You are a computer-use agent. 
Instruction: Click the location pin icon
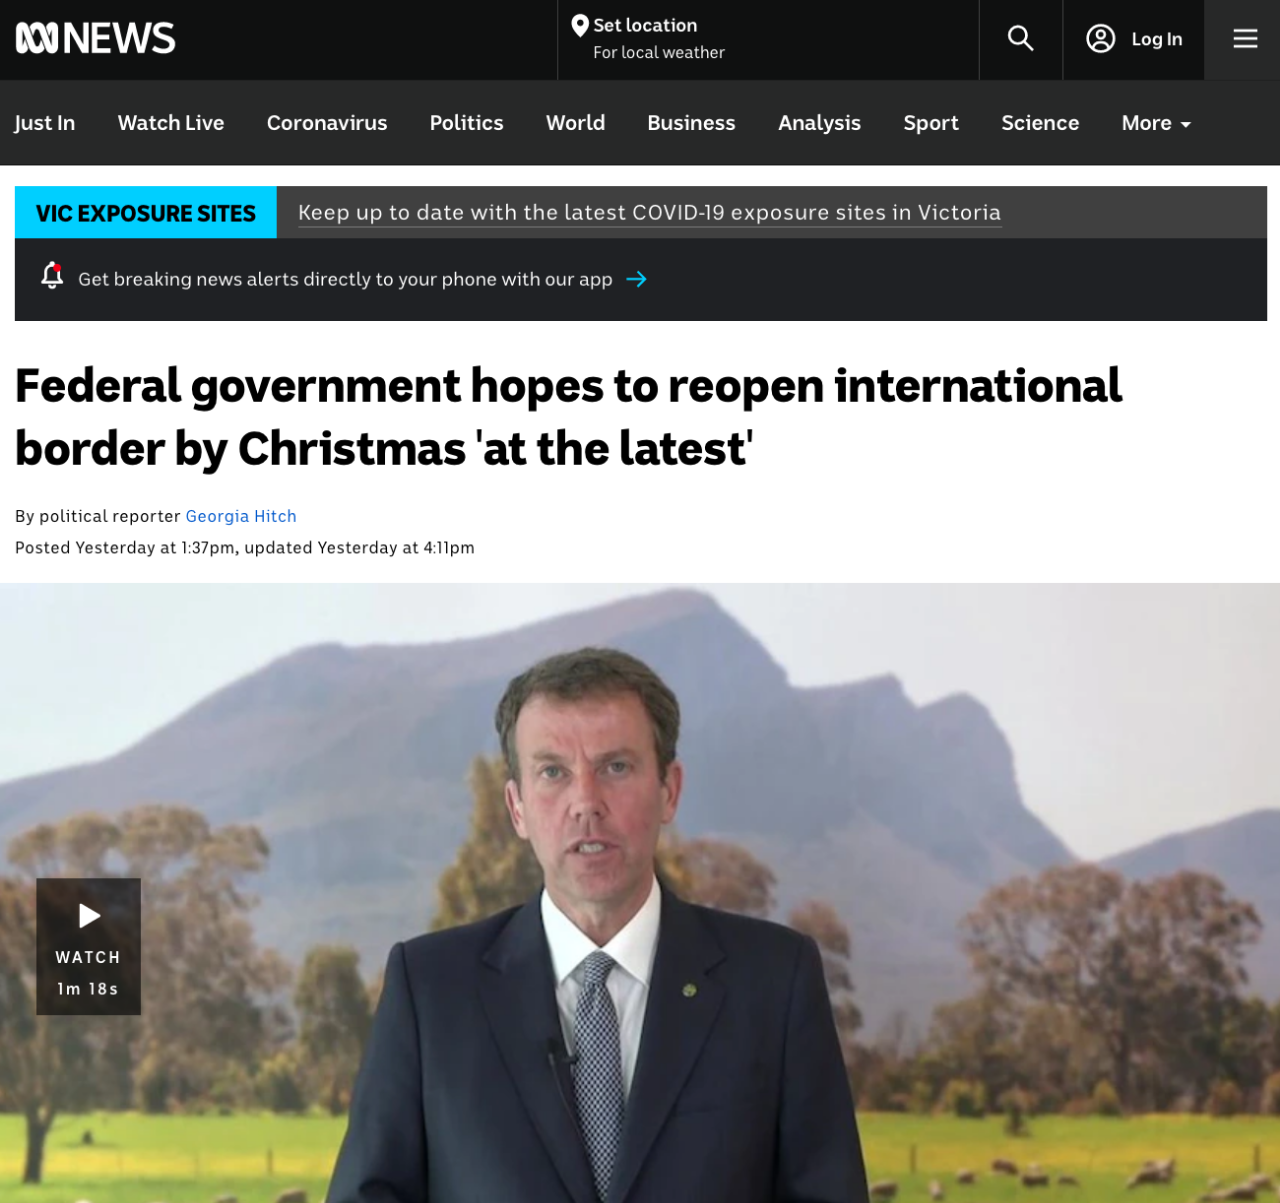pyautogui.click(x=579, y=26)
